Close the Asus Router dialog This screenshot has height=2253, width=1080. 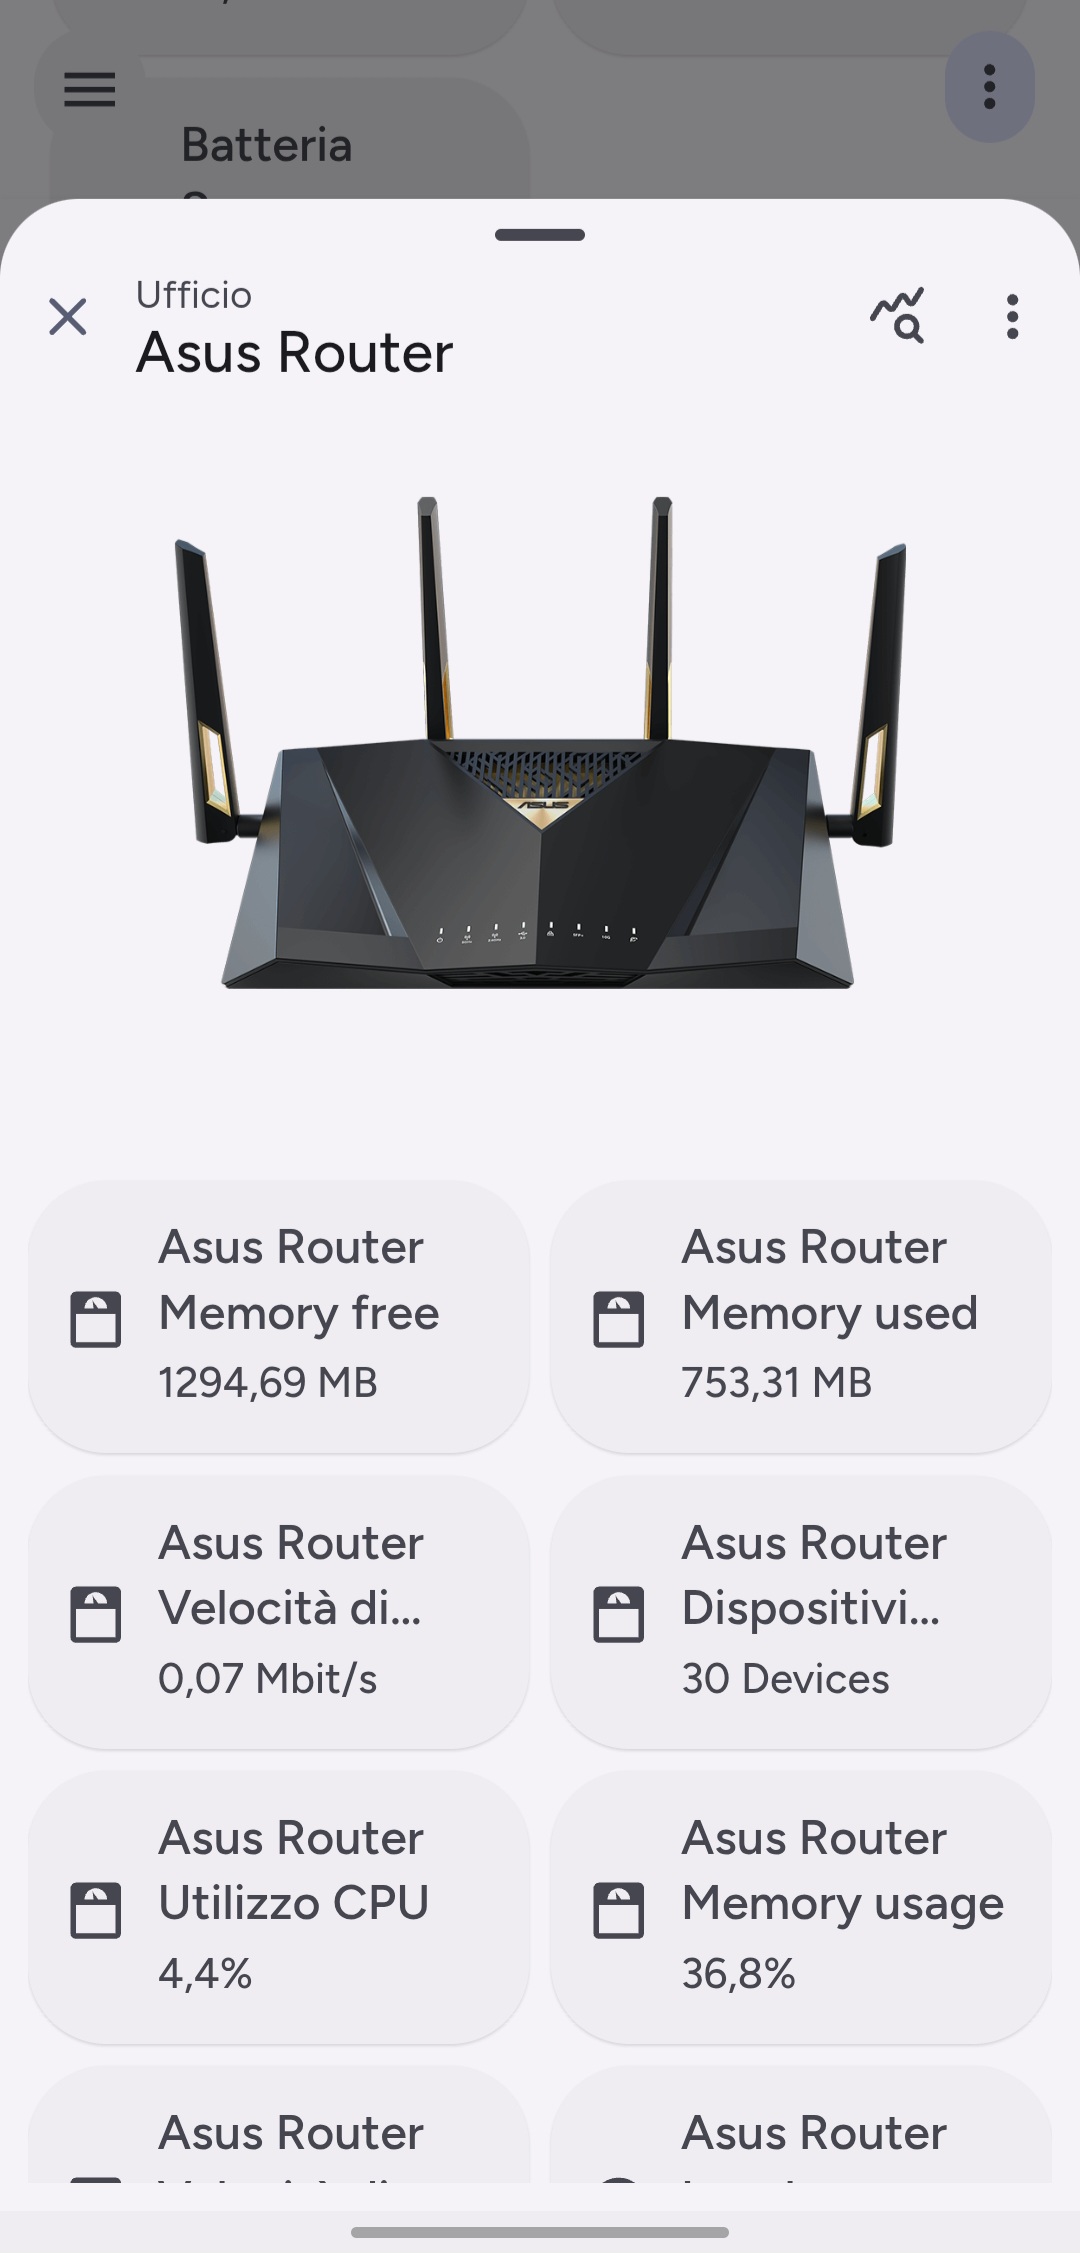pos(68,318)
